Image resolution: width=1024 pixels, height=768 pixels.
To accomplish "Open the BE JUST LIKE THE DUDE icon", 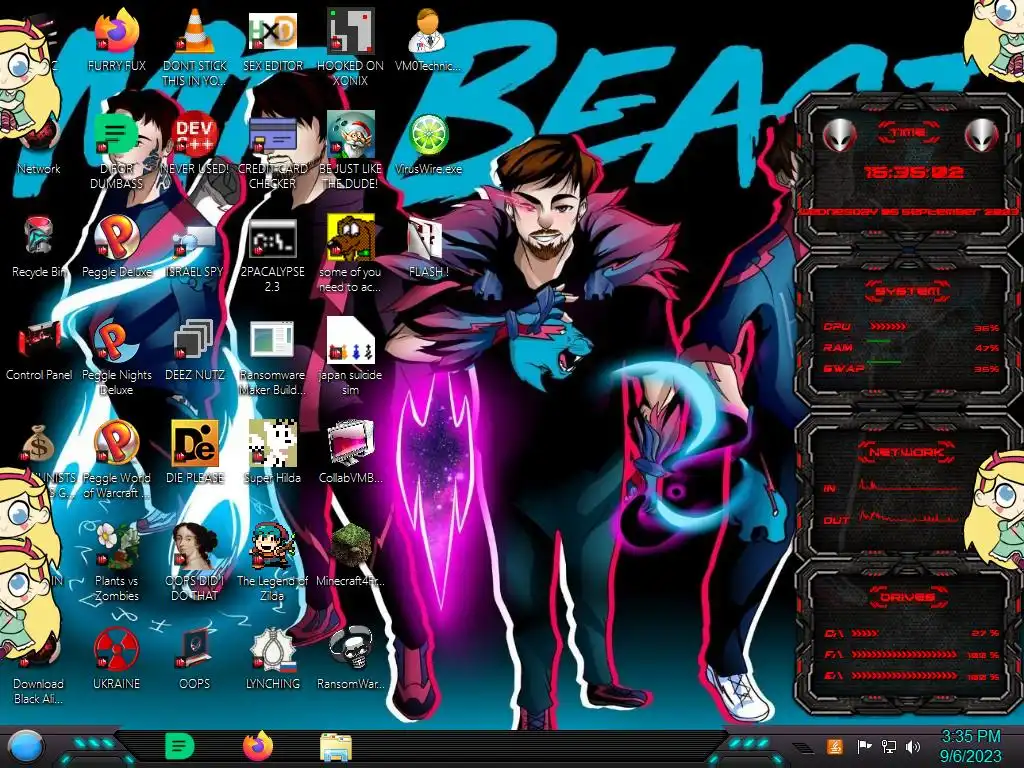I will (351, 135).
